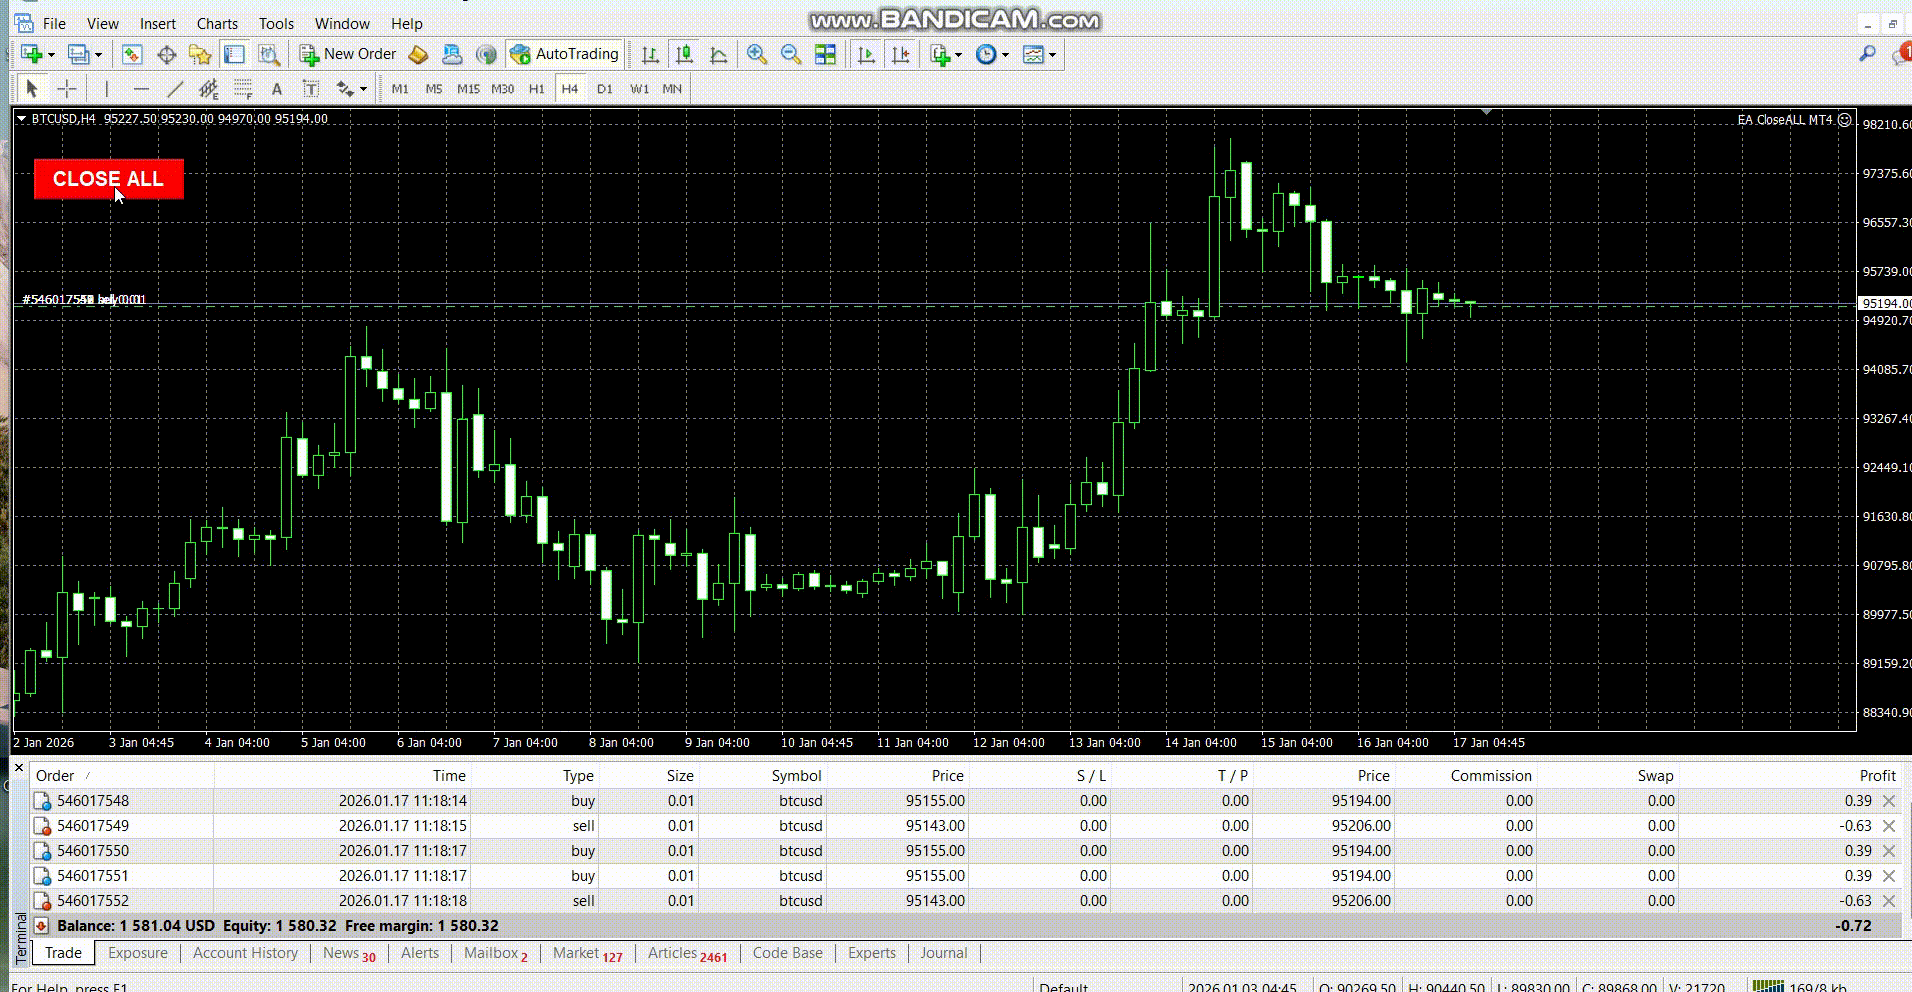Screen dimensions: 1912x992
Task: Select order row 546017549
Action: (x=965, y=826)
